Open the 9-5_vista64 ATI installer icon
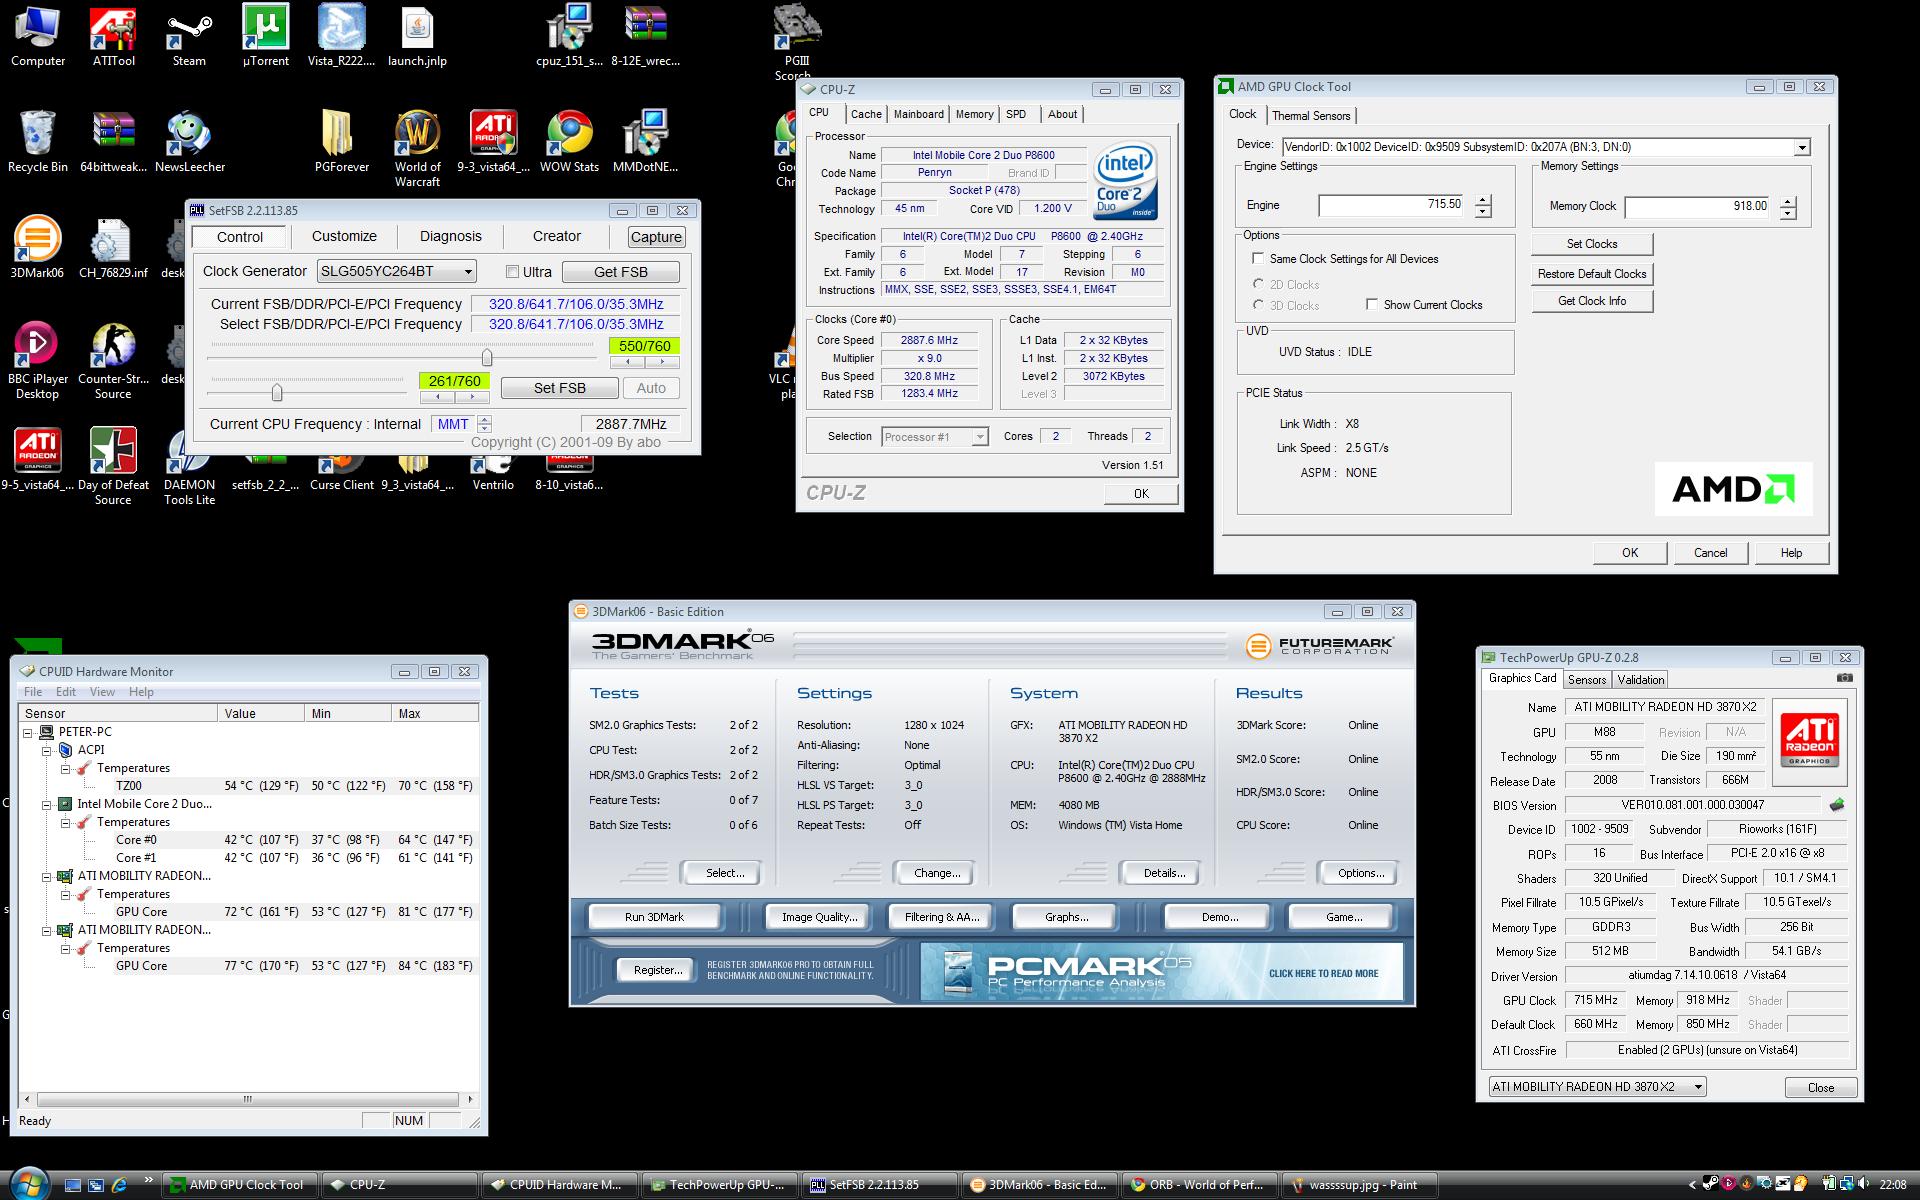This screenshot has height=1200, width=1920. pos(37,460)
